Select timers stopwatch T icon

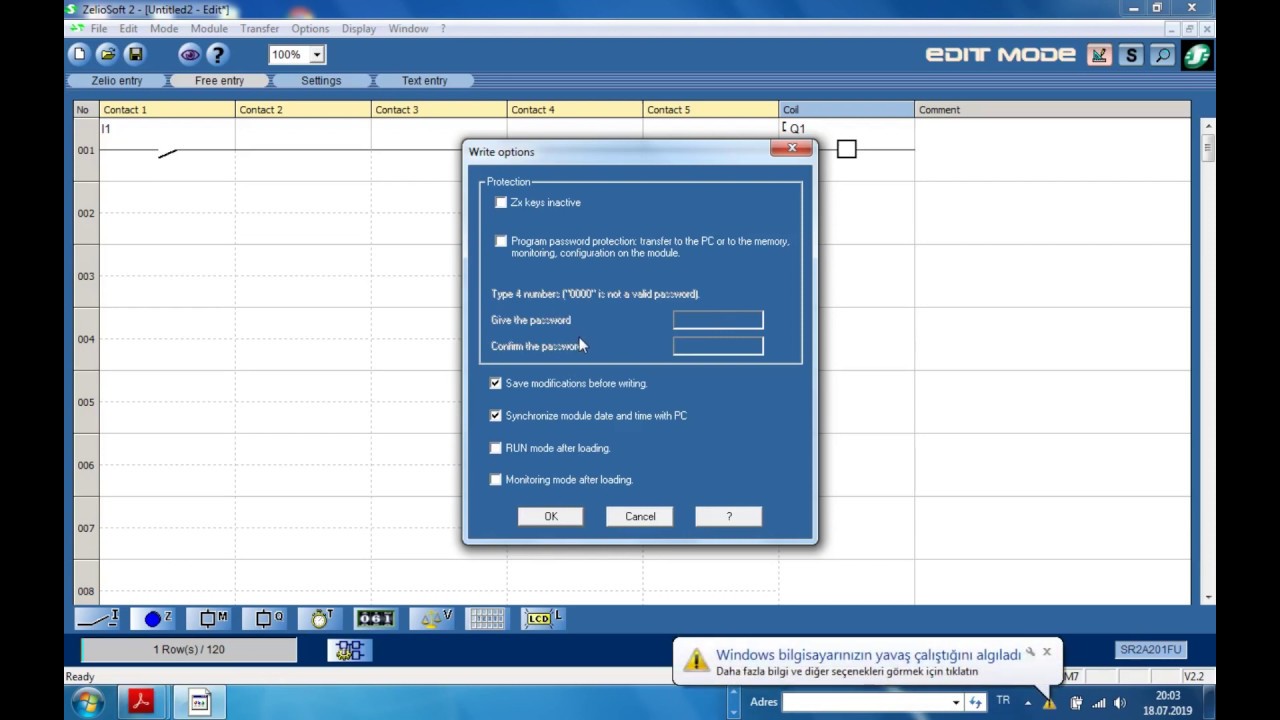click(x=321, y=619)
